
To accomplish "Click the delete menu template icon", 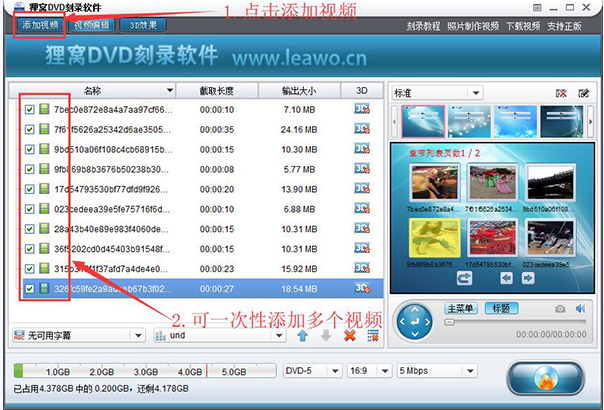I will [561, 93].
